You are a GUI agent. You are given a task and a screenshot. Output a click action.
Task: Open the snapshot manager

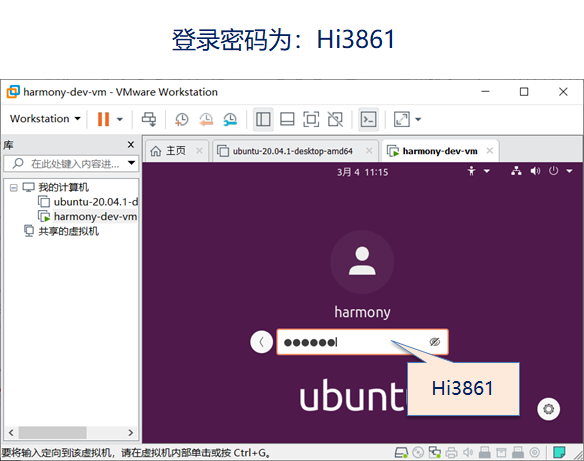pyautogui.click(x=230, y=119)
